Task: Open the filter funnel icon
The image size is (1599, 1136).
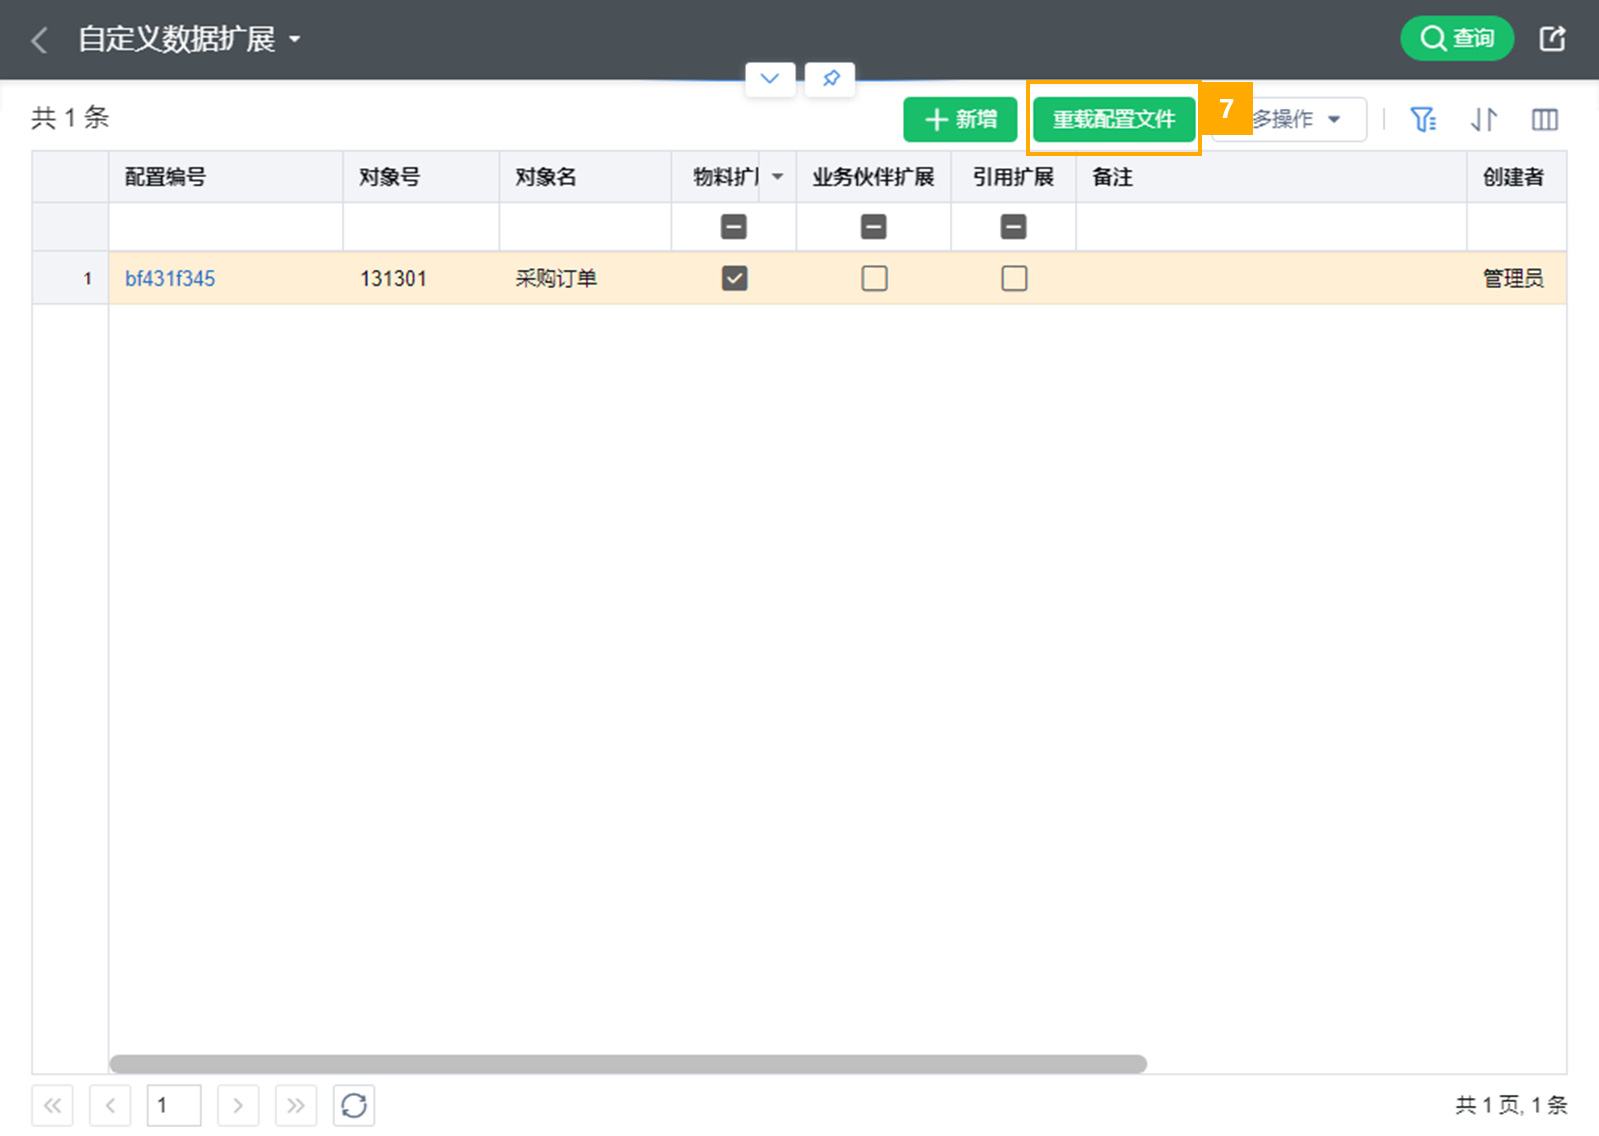Action: tap(1422, 120)
